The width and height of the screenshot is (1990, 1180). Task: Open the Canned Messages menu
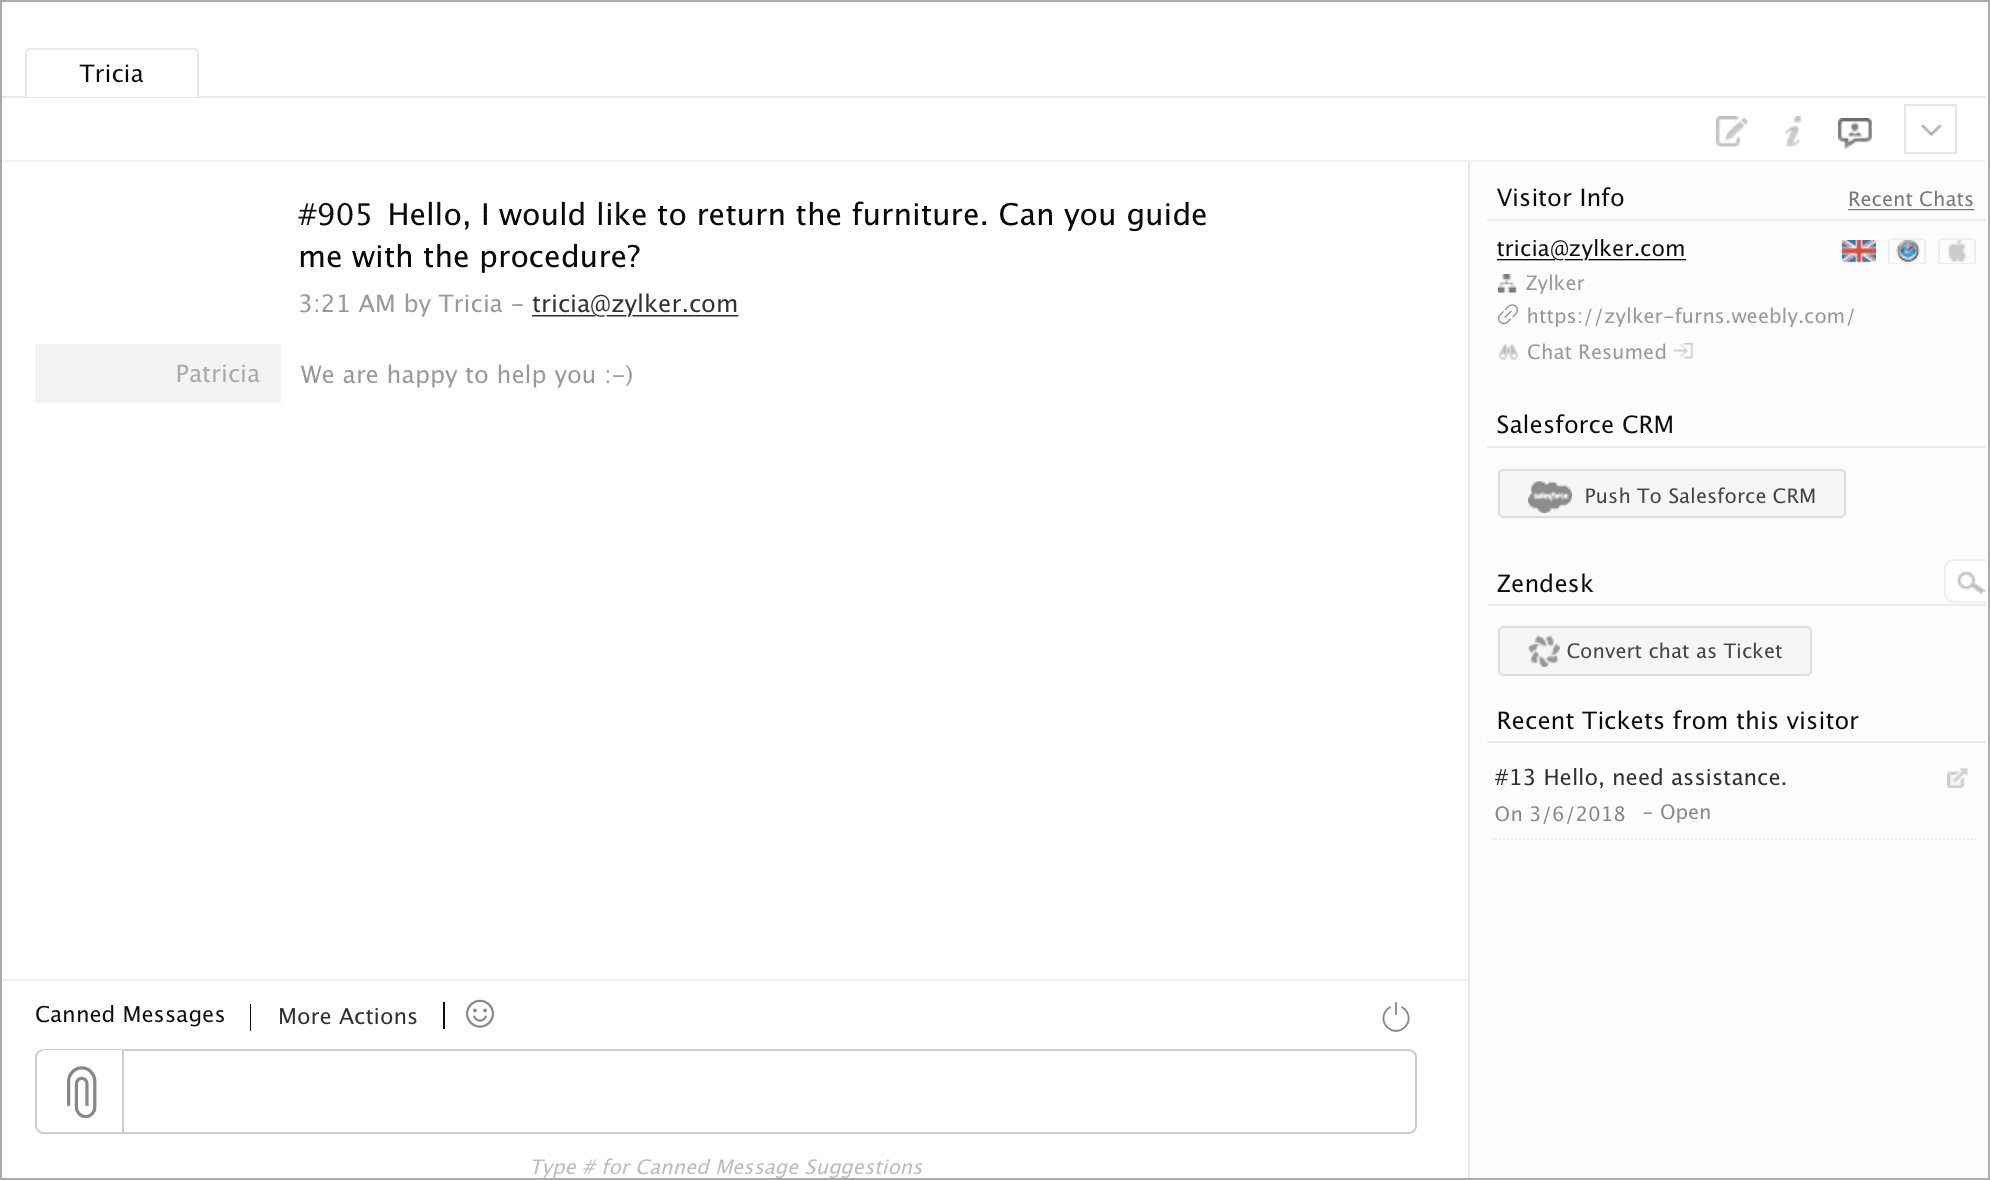(130, 1014)
